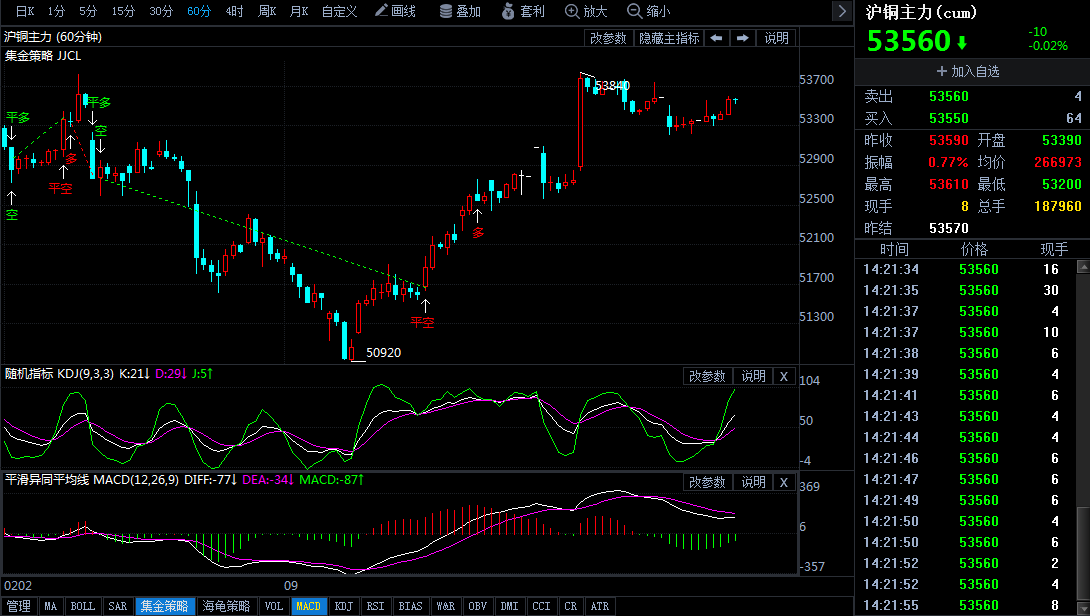This screenshot has width=1090, height=616.
Task: Select the MA indicator tab
Action: click(51, 606)
